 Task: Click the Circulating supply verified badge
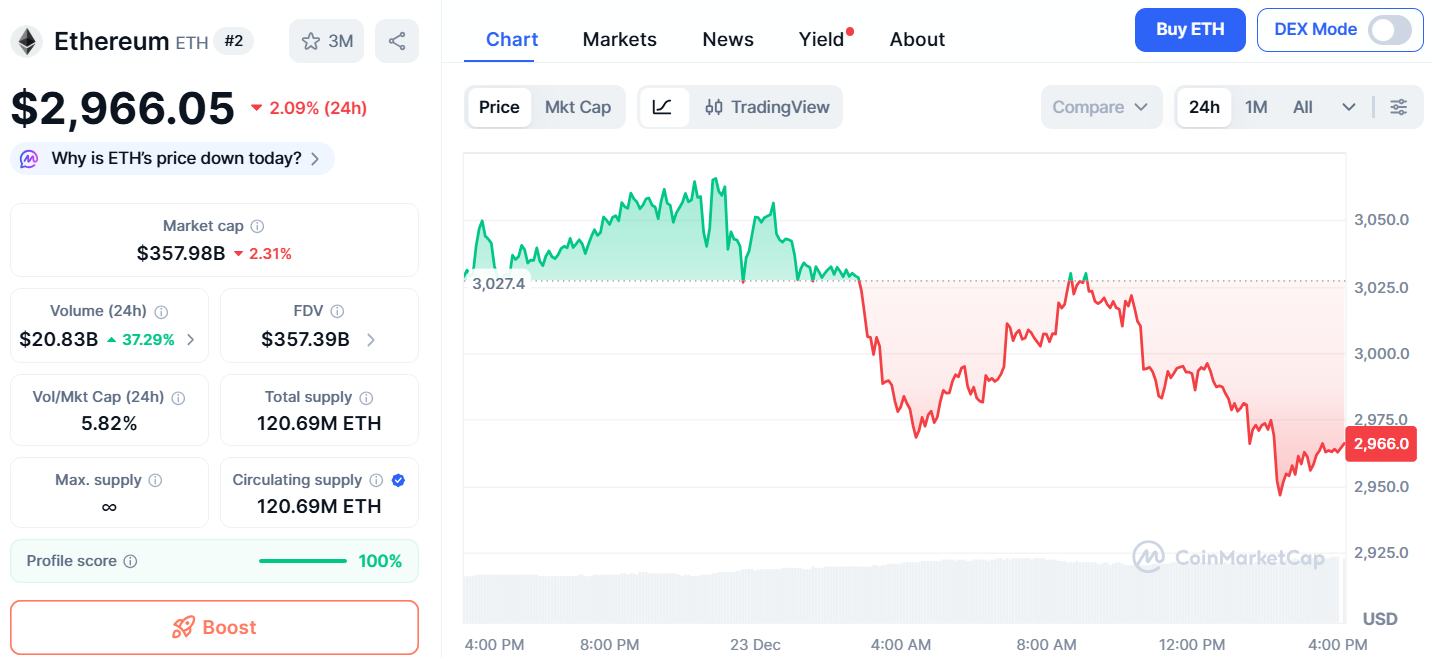tap(398, 480)
